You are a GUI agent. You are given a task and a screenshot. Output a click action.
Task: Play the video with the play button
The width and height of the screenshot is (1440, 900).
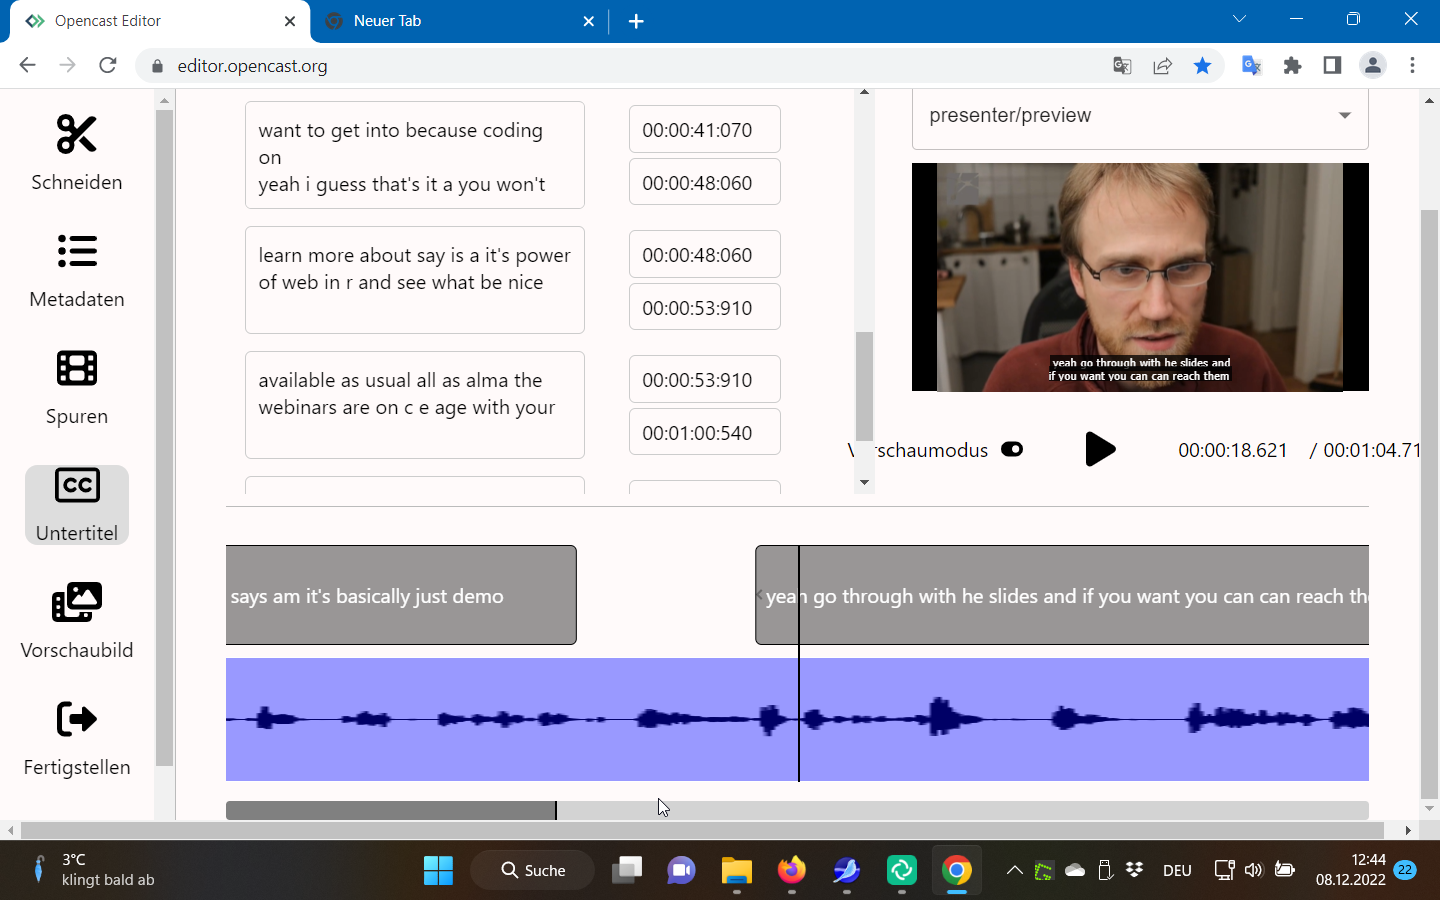(x=1100, y=449)
